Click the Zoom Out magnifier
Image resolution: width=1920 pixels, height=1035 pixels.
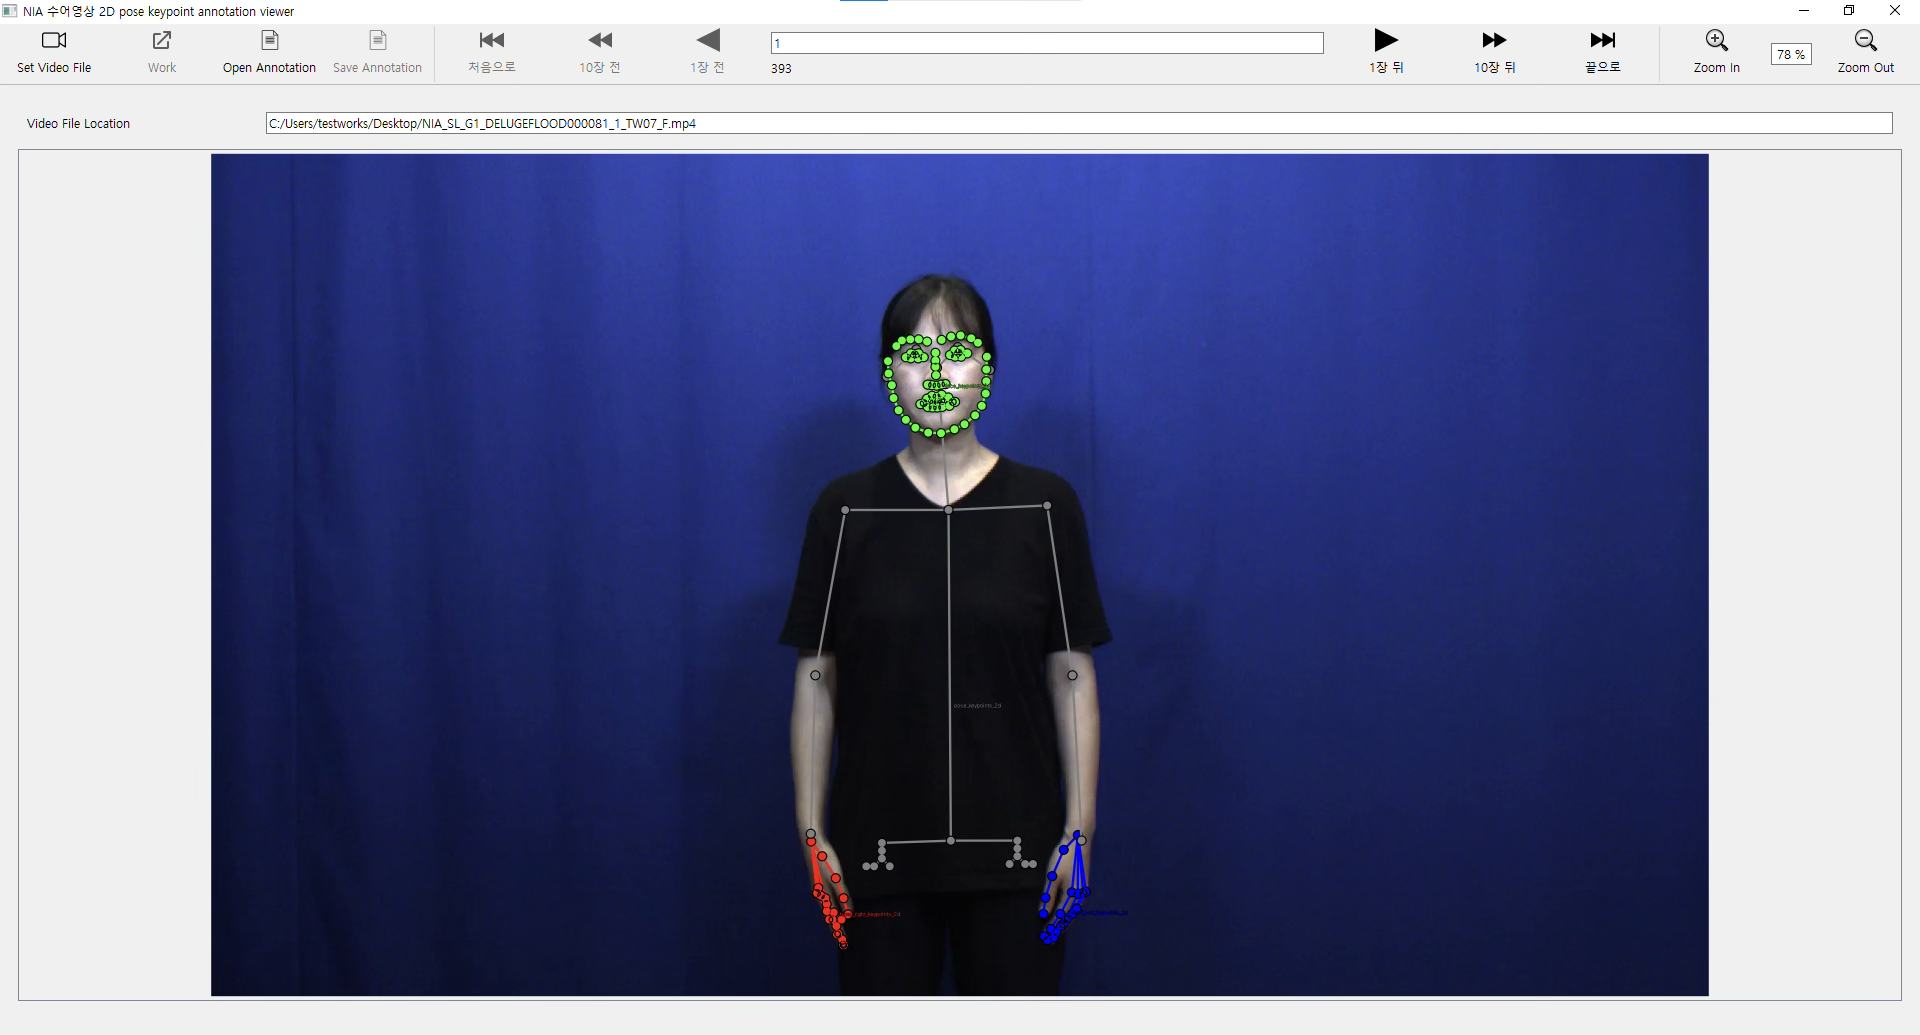1866,40
